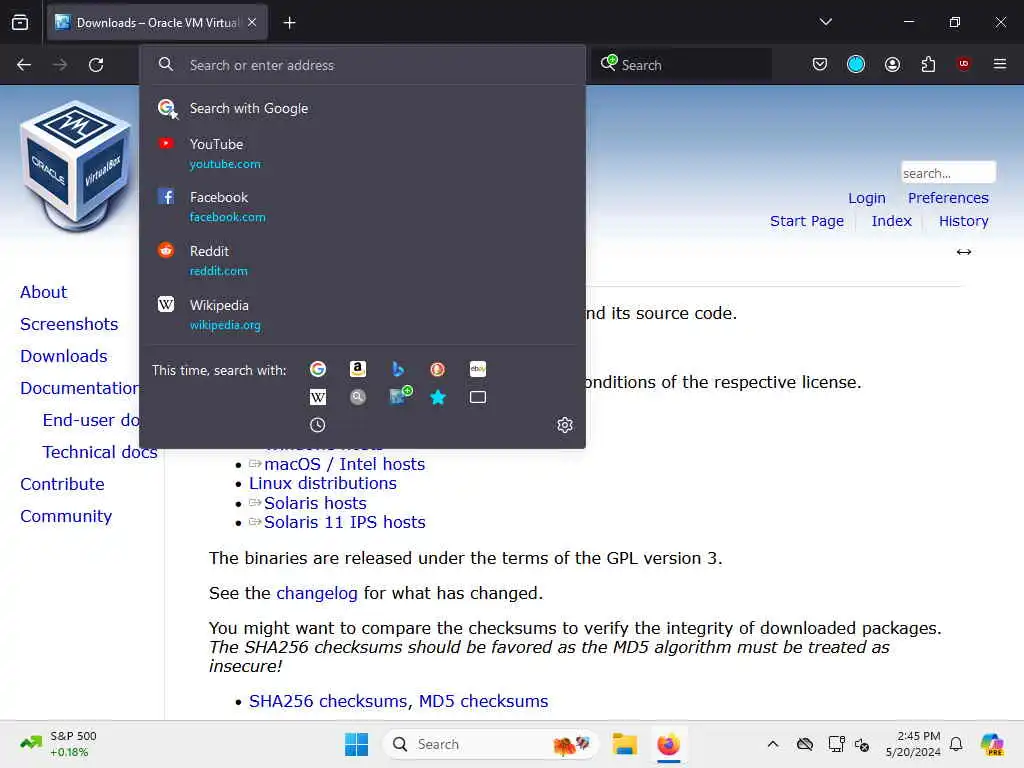
Task: Open Community in the sidebar
Action: pyautogui.click(x=66, y=516)
